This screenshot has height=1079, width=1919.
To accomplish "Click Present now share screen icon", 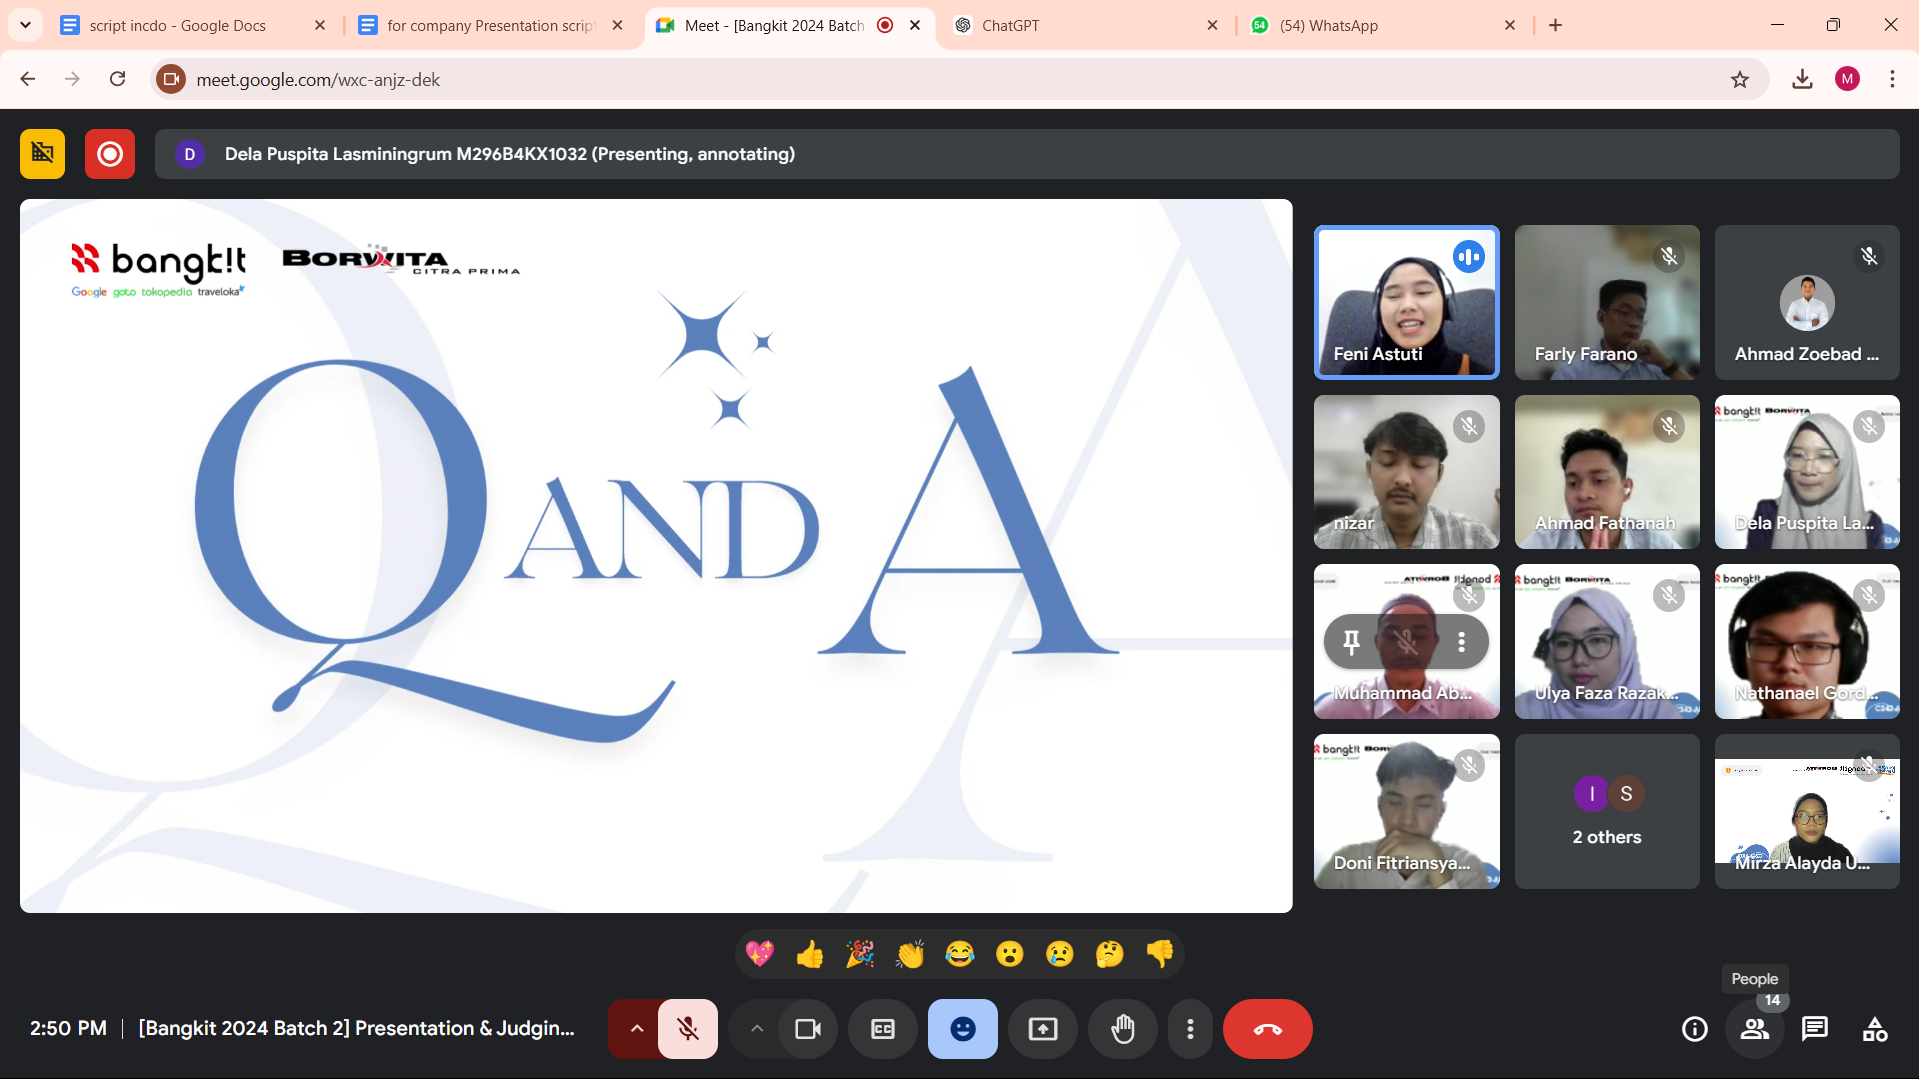I will pyautogui.click(x=1043, y=1029).
